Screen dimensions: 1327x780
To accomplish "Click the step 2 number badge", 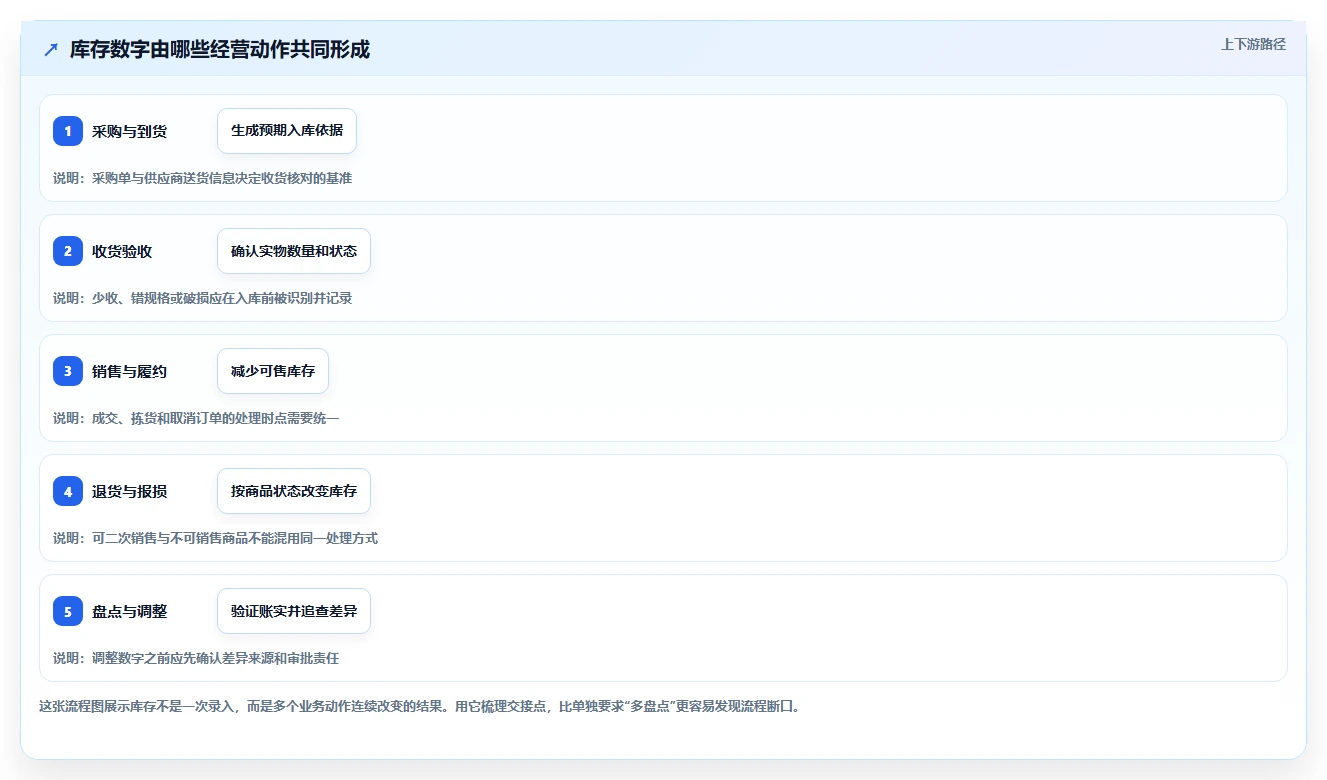I will click(68, 251).
